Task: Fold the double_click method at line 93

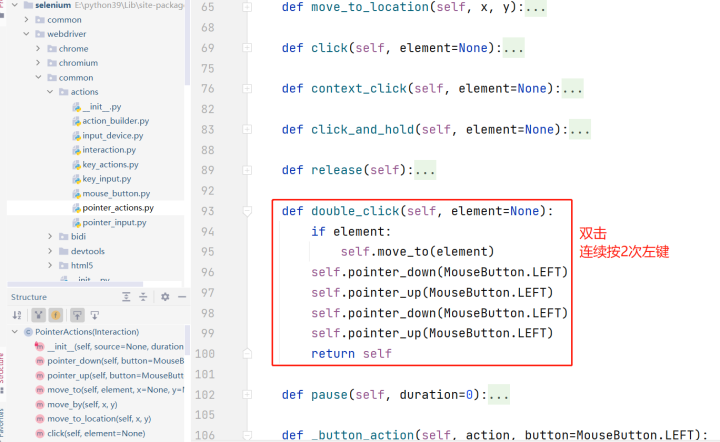Action: click(247, 211)
